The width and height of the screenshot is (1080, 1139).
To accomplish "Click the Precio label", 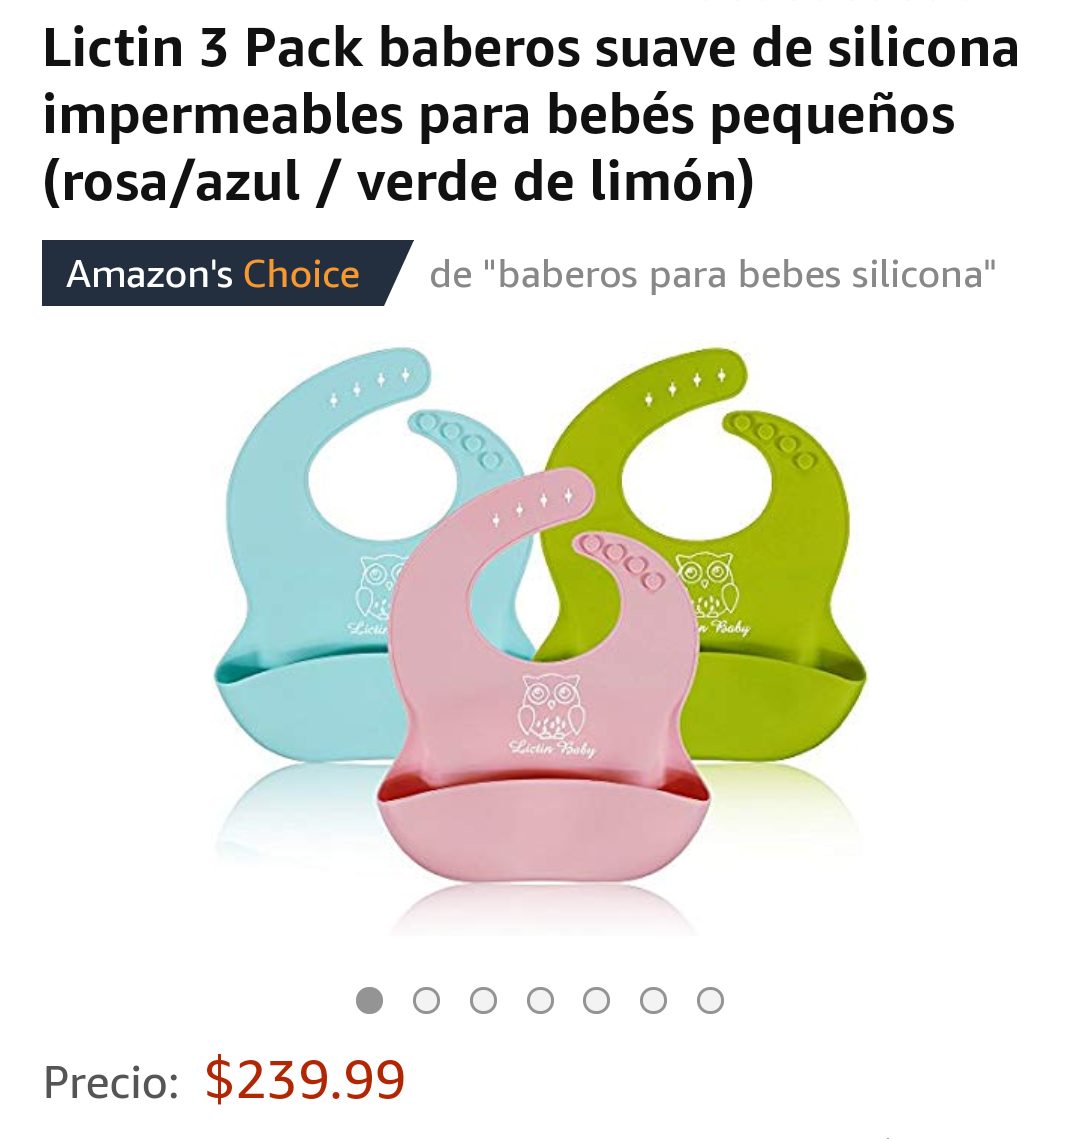I will 111,1082.
